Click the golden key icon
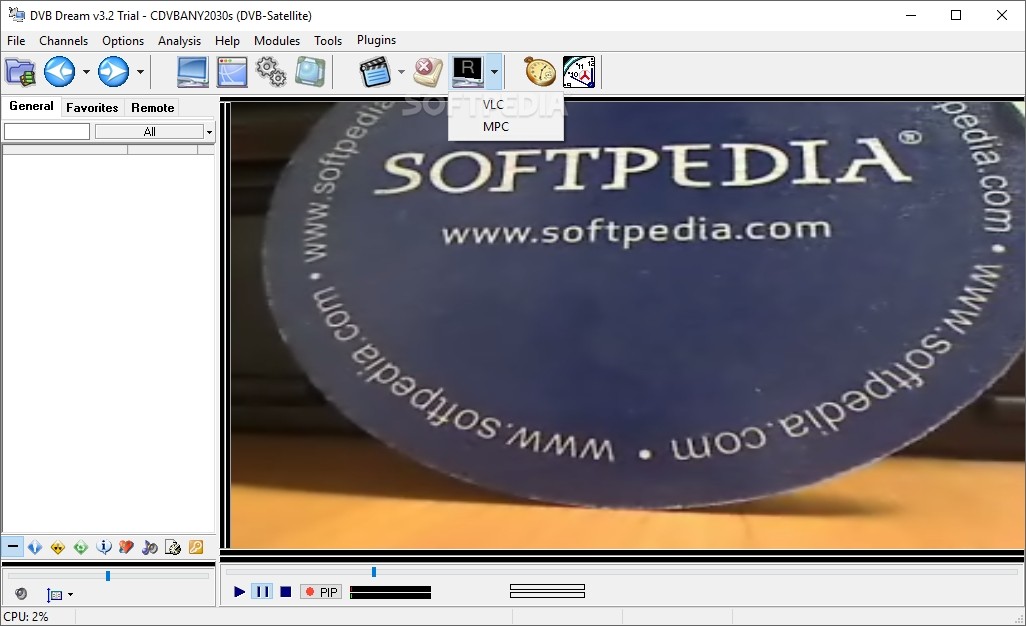 (196, 547)
